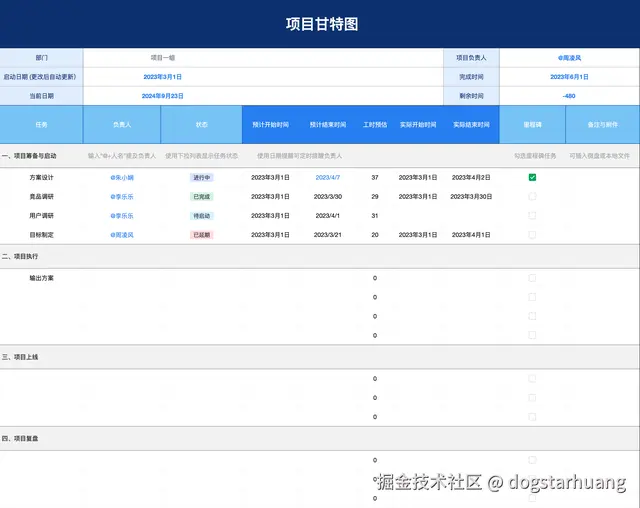The image size is (640, 508).
Task: Check the milestone box in 输出方案 row
Action: tap(532, 278)
